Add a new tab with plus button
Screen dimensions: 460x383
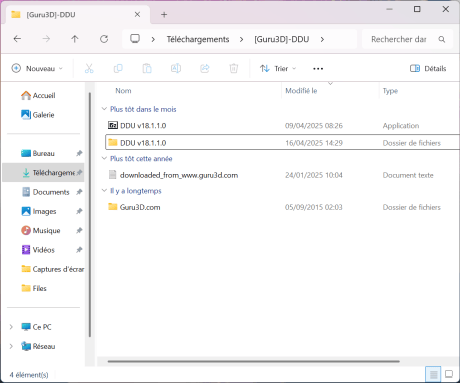[164, 15]
